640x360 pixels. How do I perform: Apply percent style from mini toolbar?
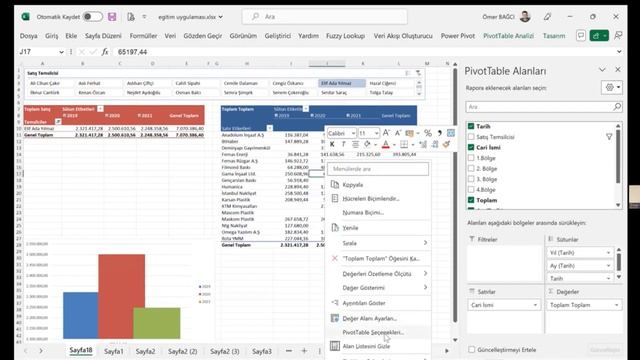point(427,133)
